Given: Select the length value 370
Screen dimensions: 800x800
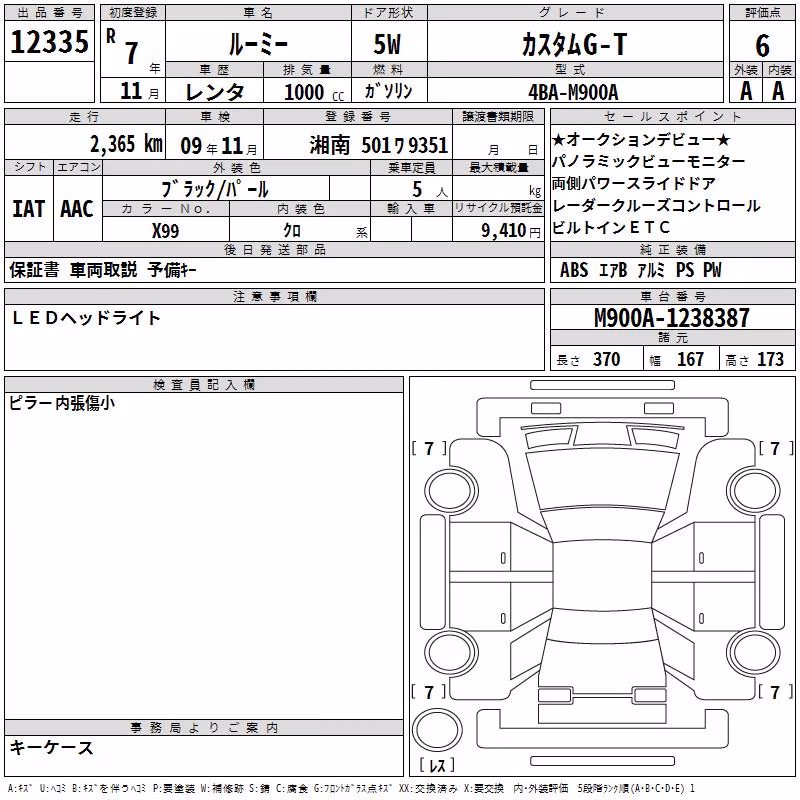Looking at the screenshot, I should (606, 359).
